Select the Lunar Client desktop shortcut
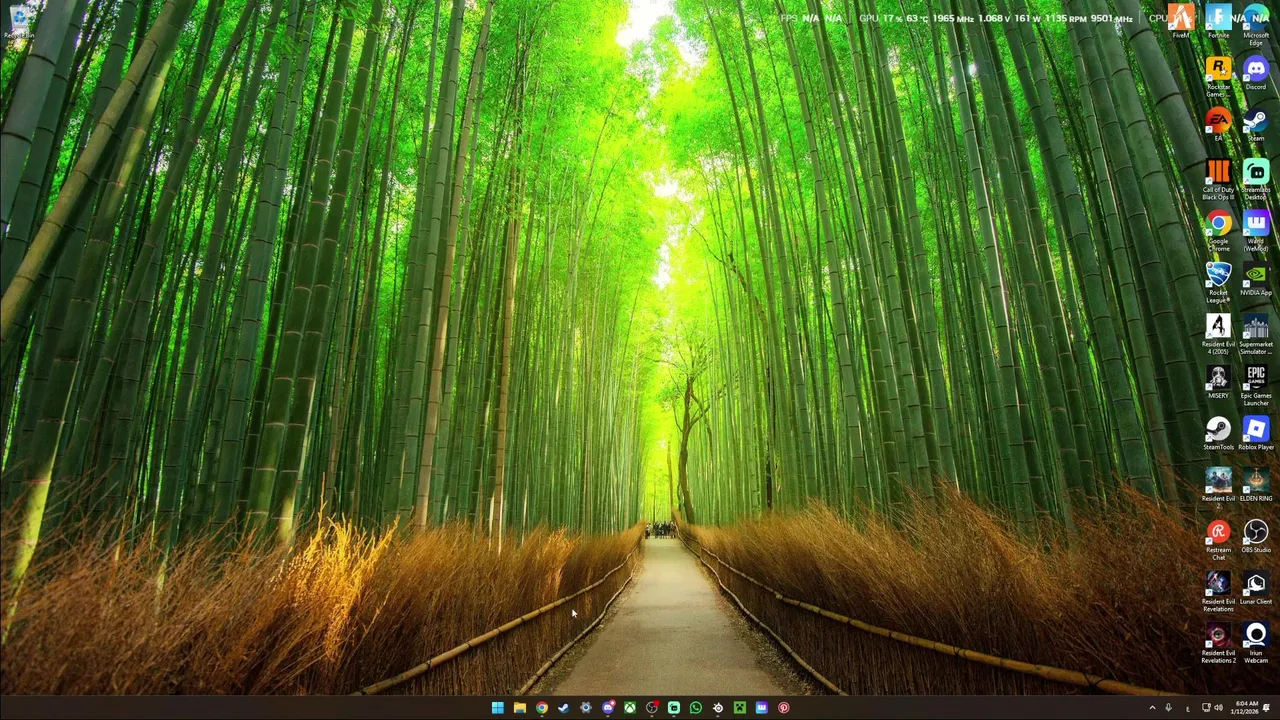Viewport: 1280px width, 720px height. point(1256,589)
